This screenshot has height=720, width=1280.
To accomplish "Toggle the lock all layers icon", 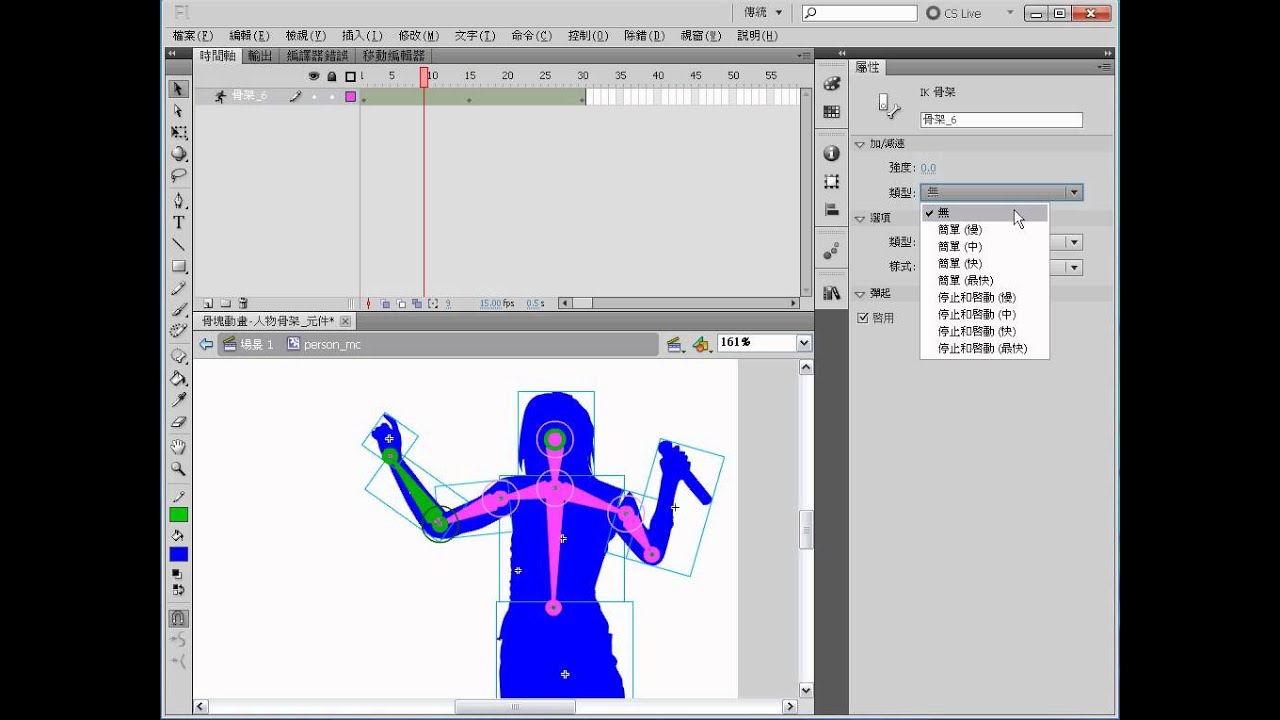I will click(x=331, y=76).
